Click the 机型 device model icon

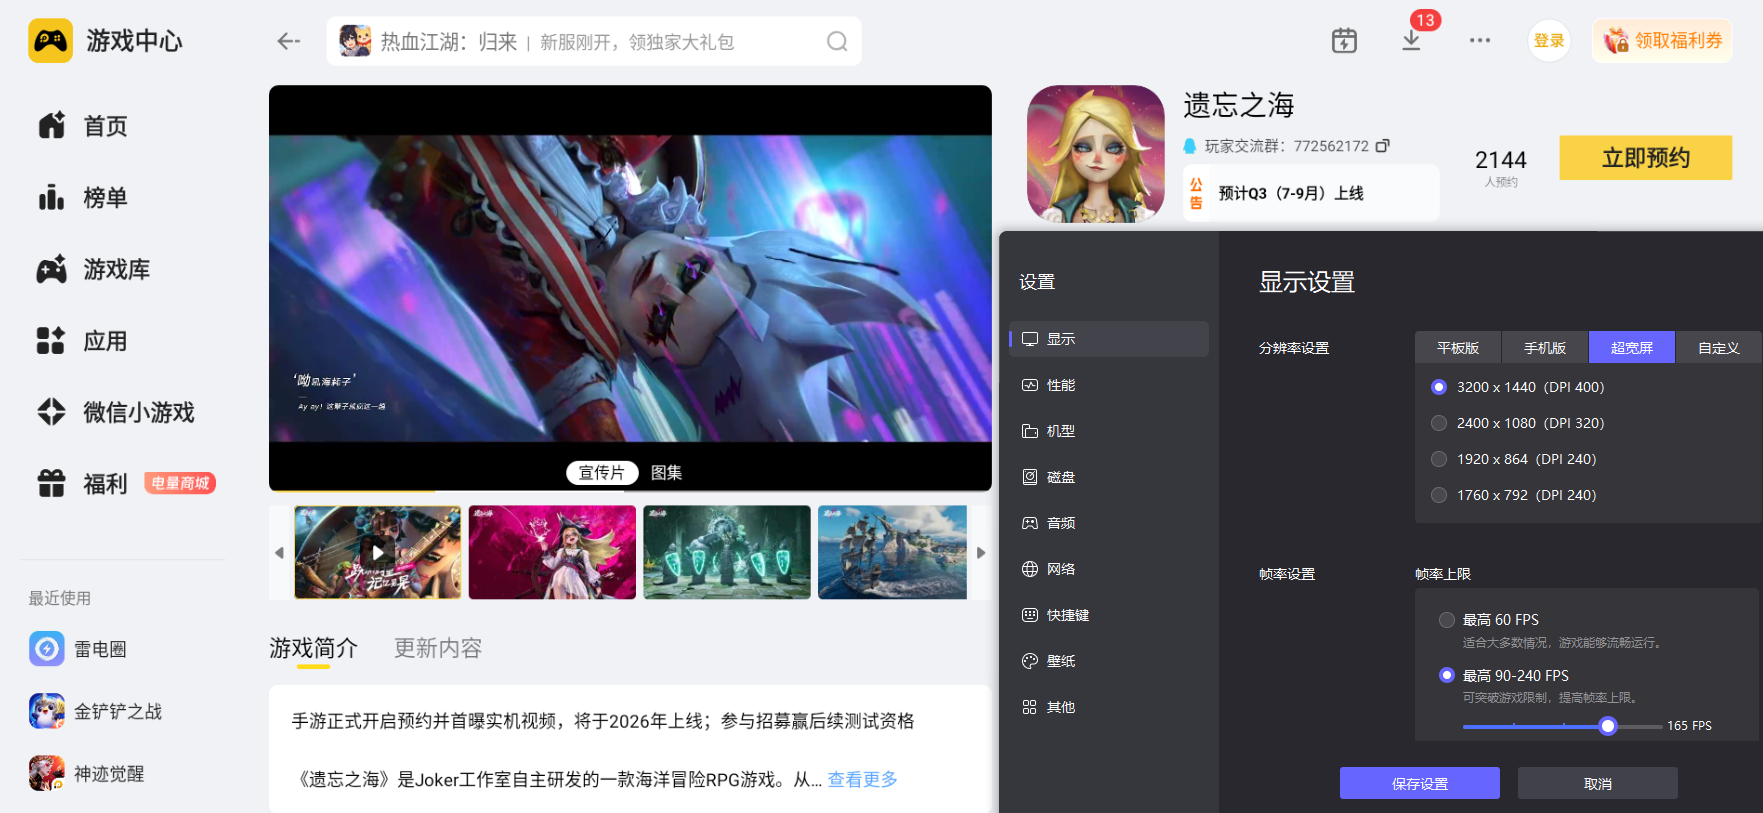(1030, 431)
